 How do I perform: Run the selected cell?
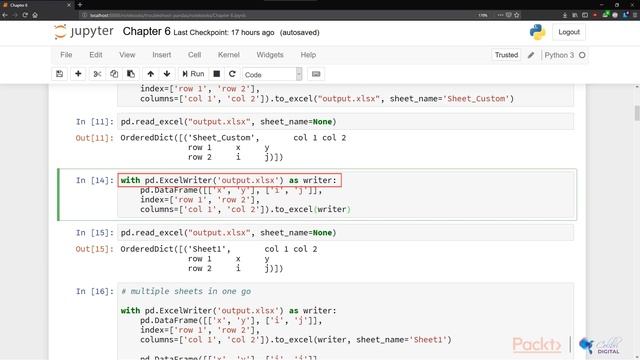[x=193, y=74]
